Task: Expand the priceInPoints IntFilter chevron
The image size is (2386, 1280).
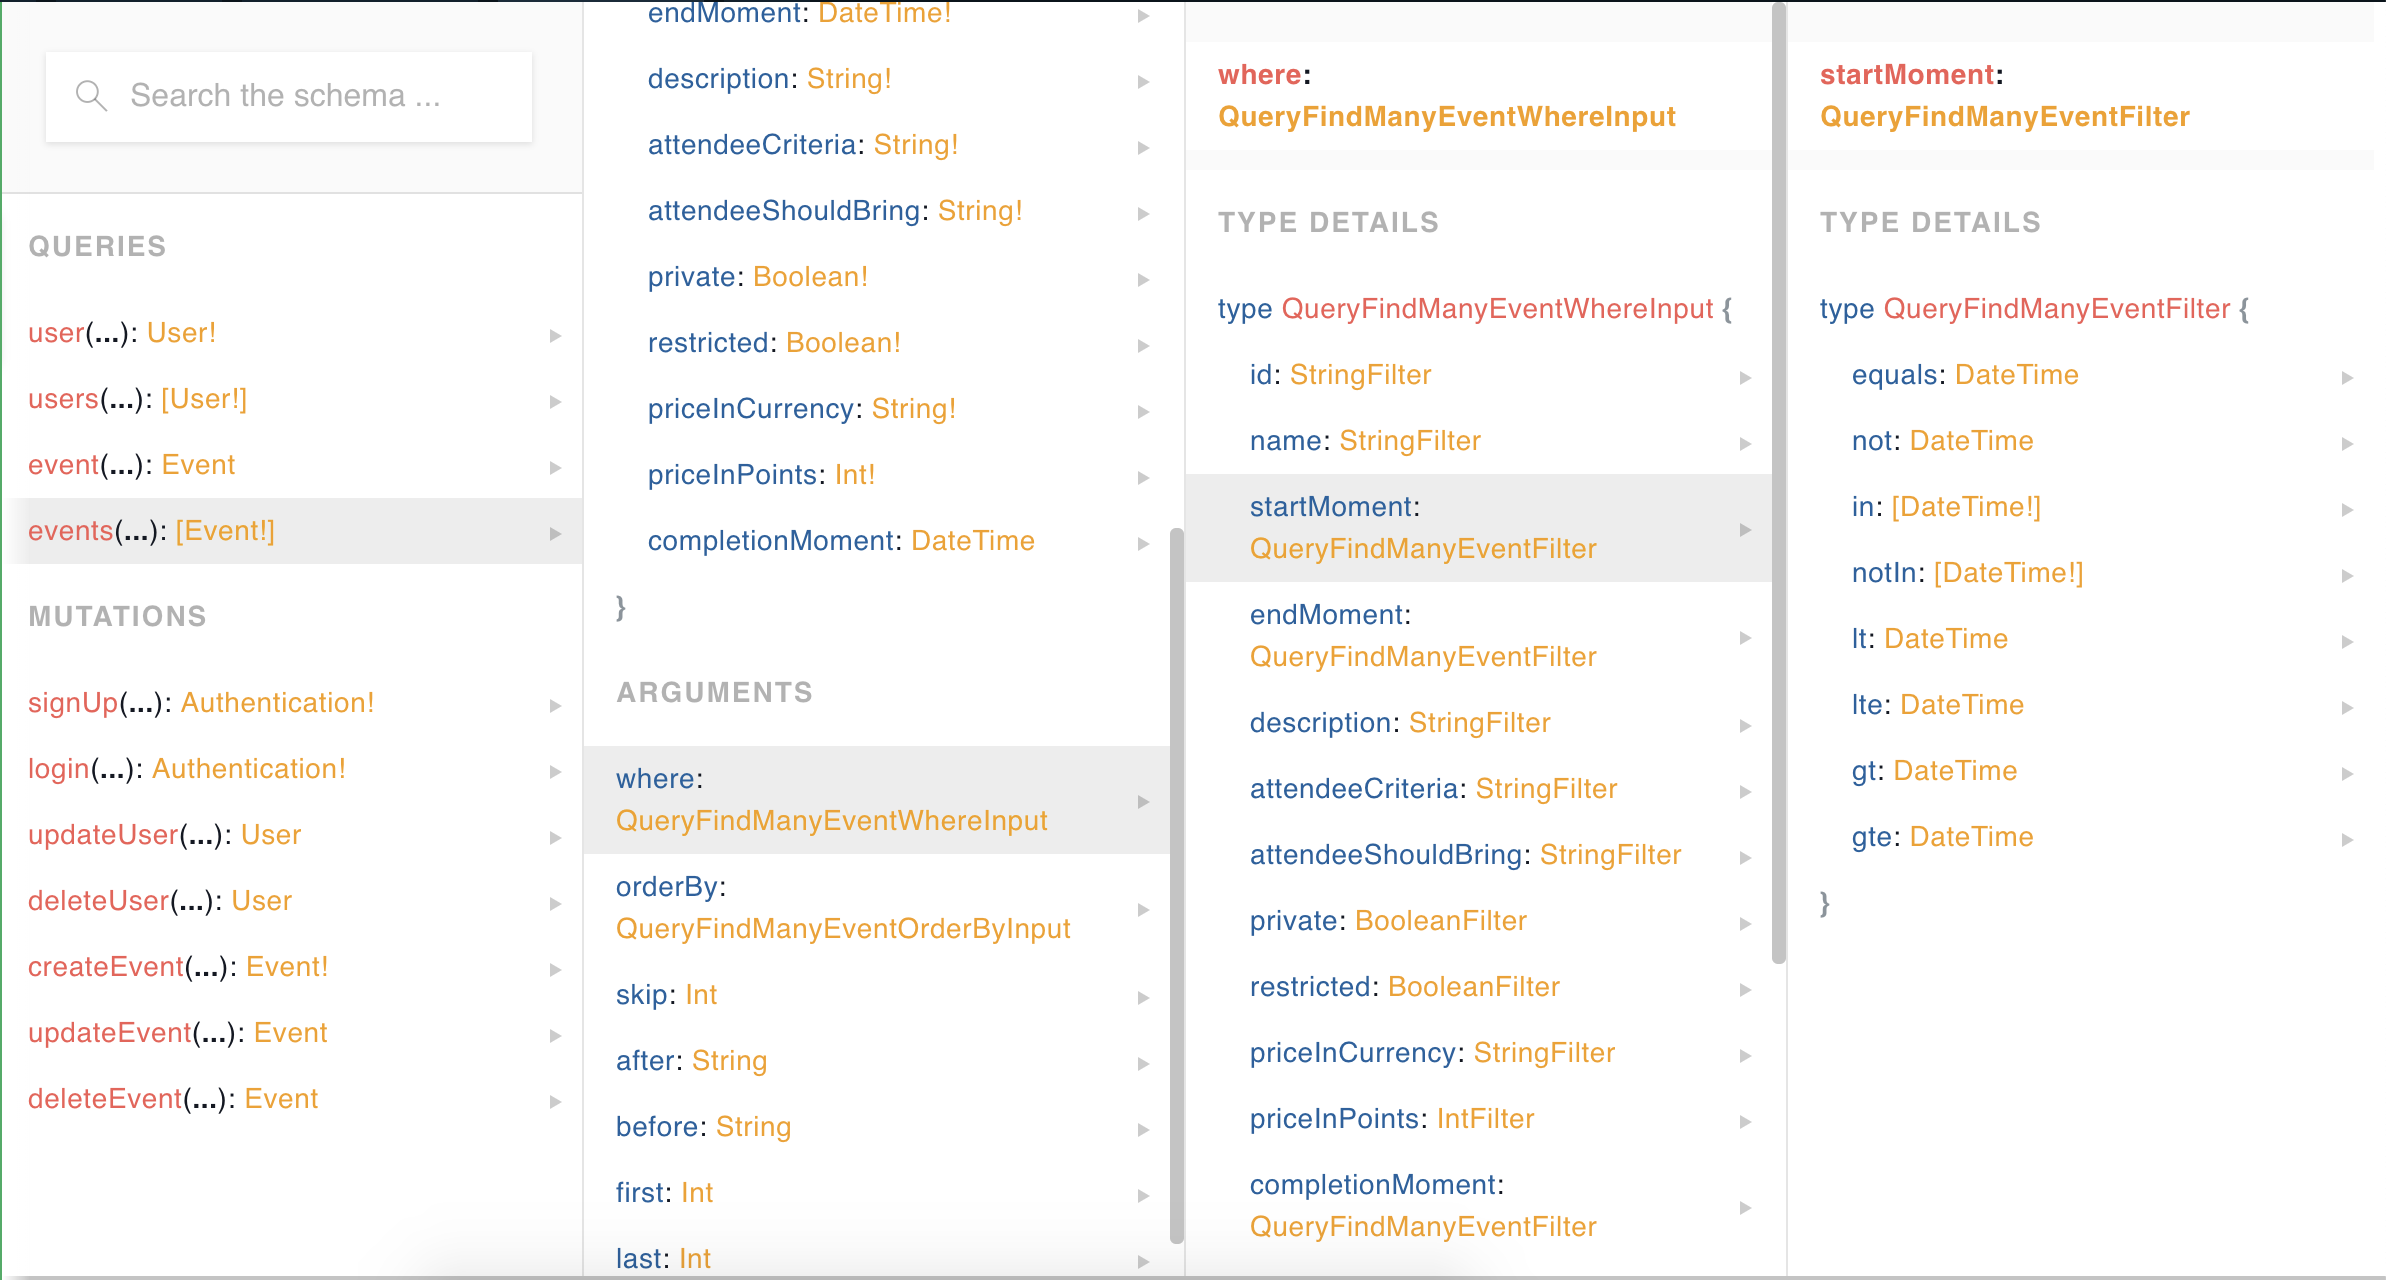Action: pos(1747,1121)
